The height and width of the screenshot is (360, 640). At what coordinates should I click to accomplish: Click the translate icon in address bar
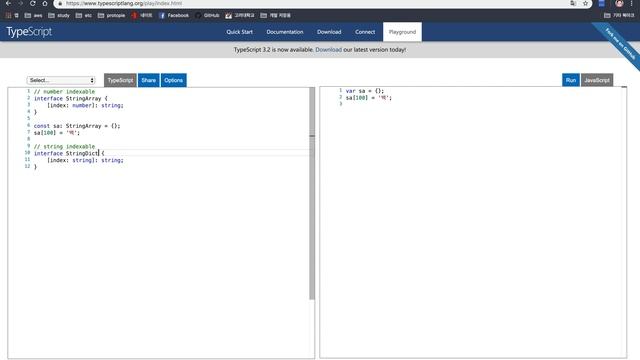[573, 3]
